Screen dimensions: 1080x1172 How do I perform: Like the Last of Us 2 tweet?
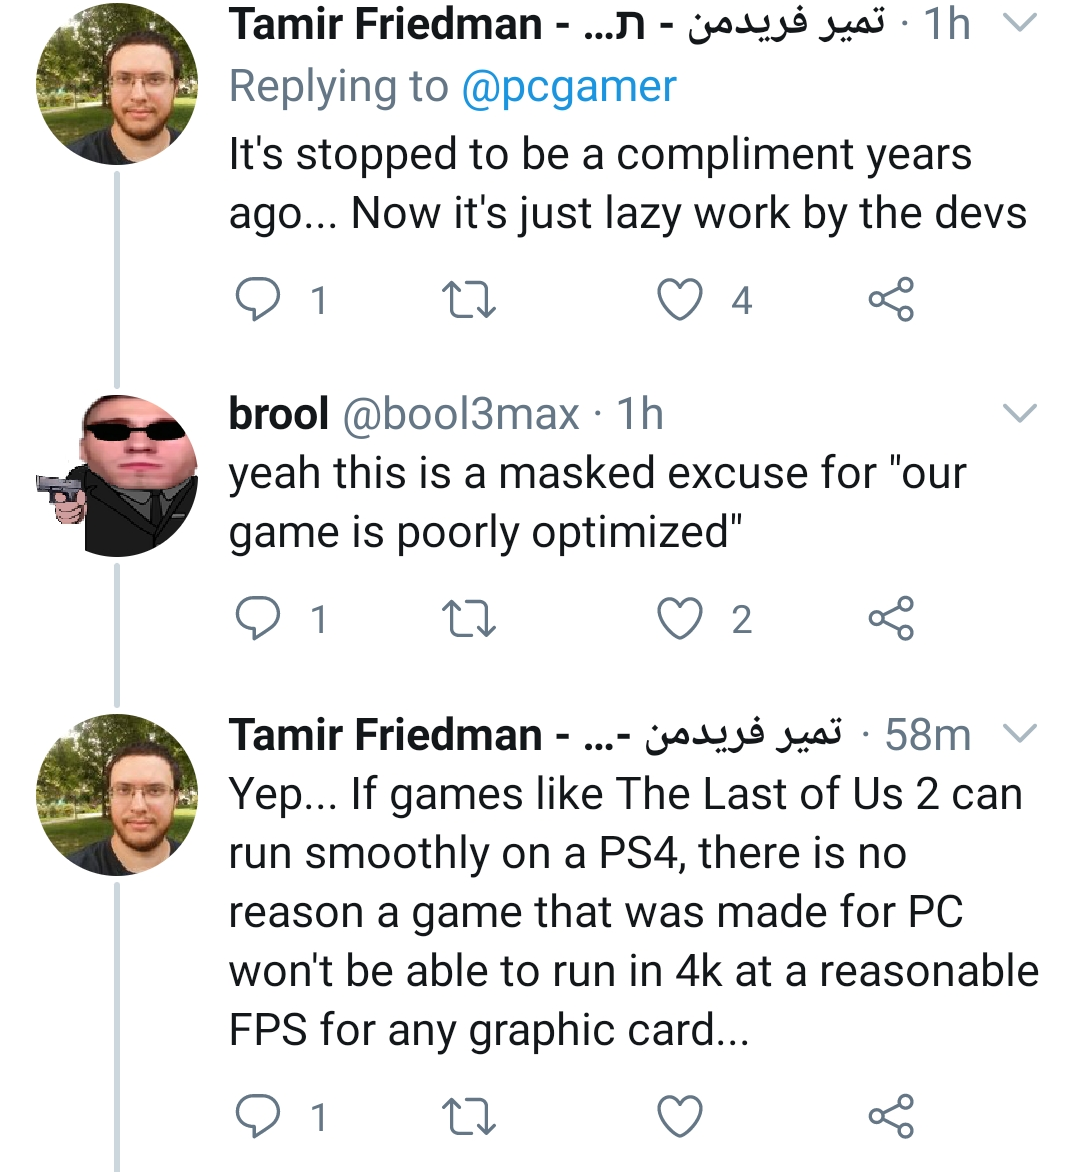[x=680, y=1116]
